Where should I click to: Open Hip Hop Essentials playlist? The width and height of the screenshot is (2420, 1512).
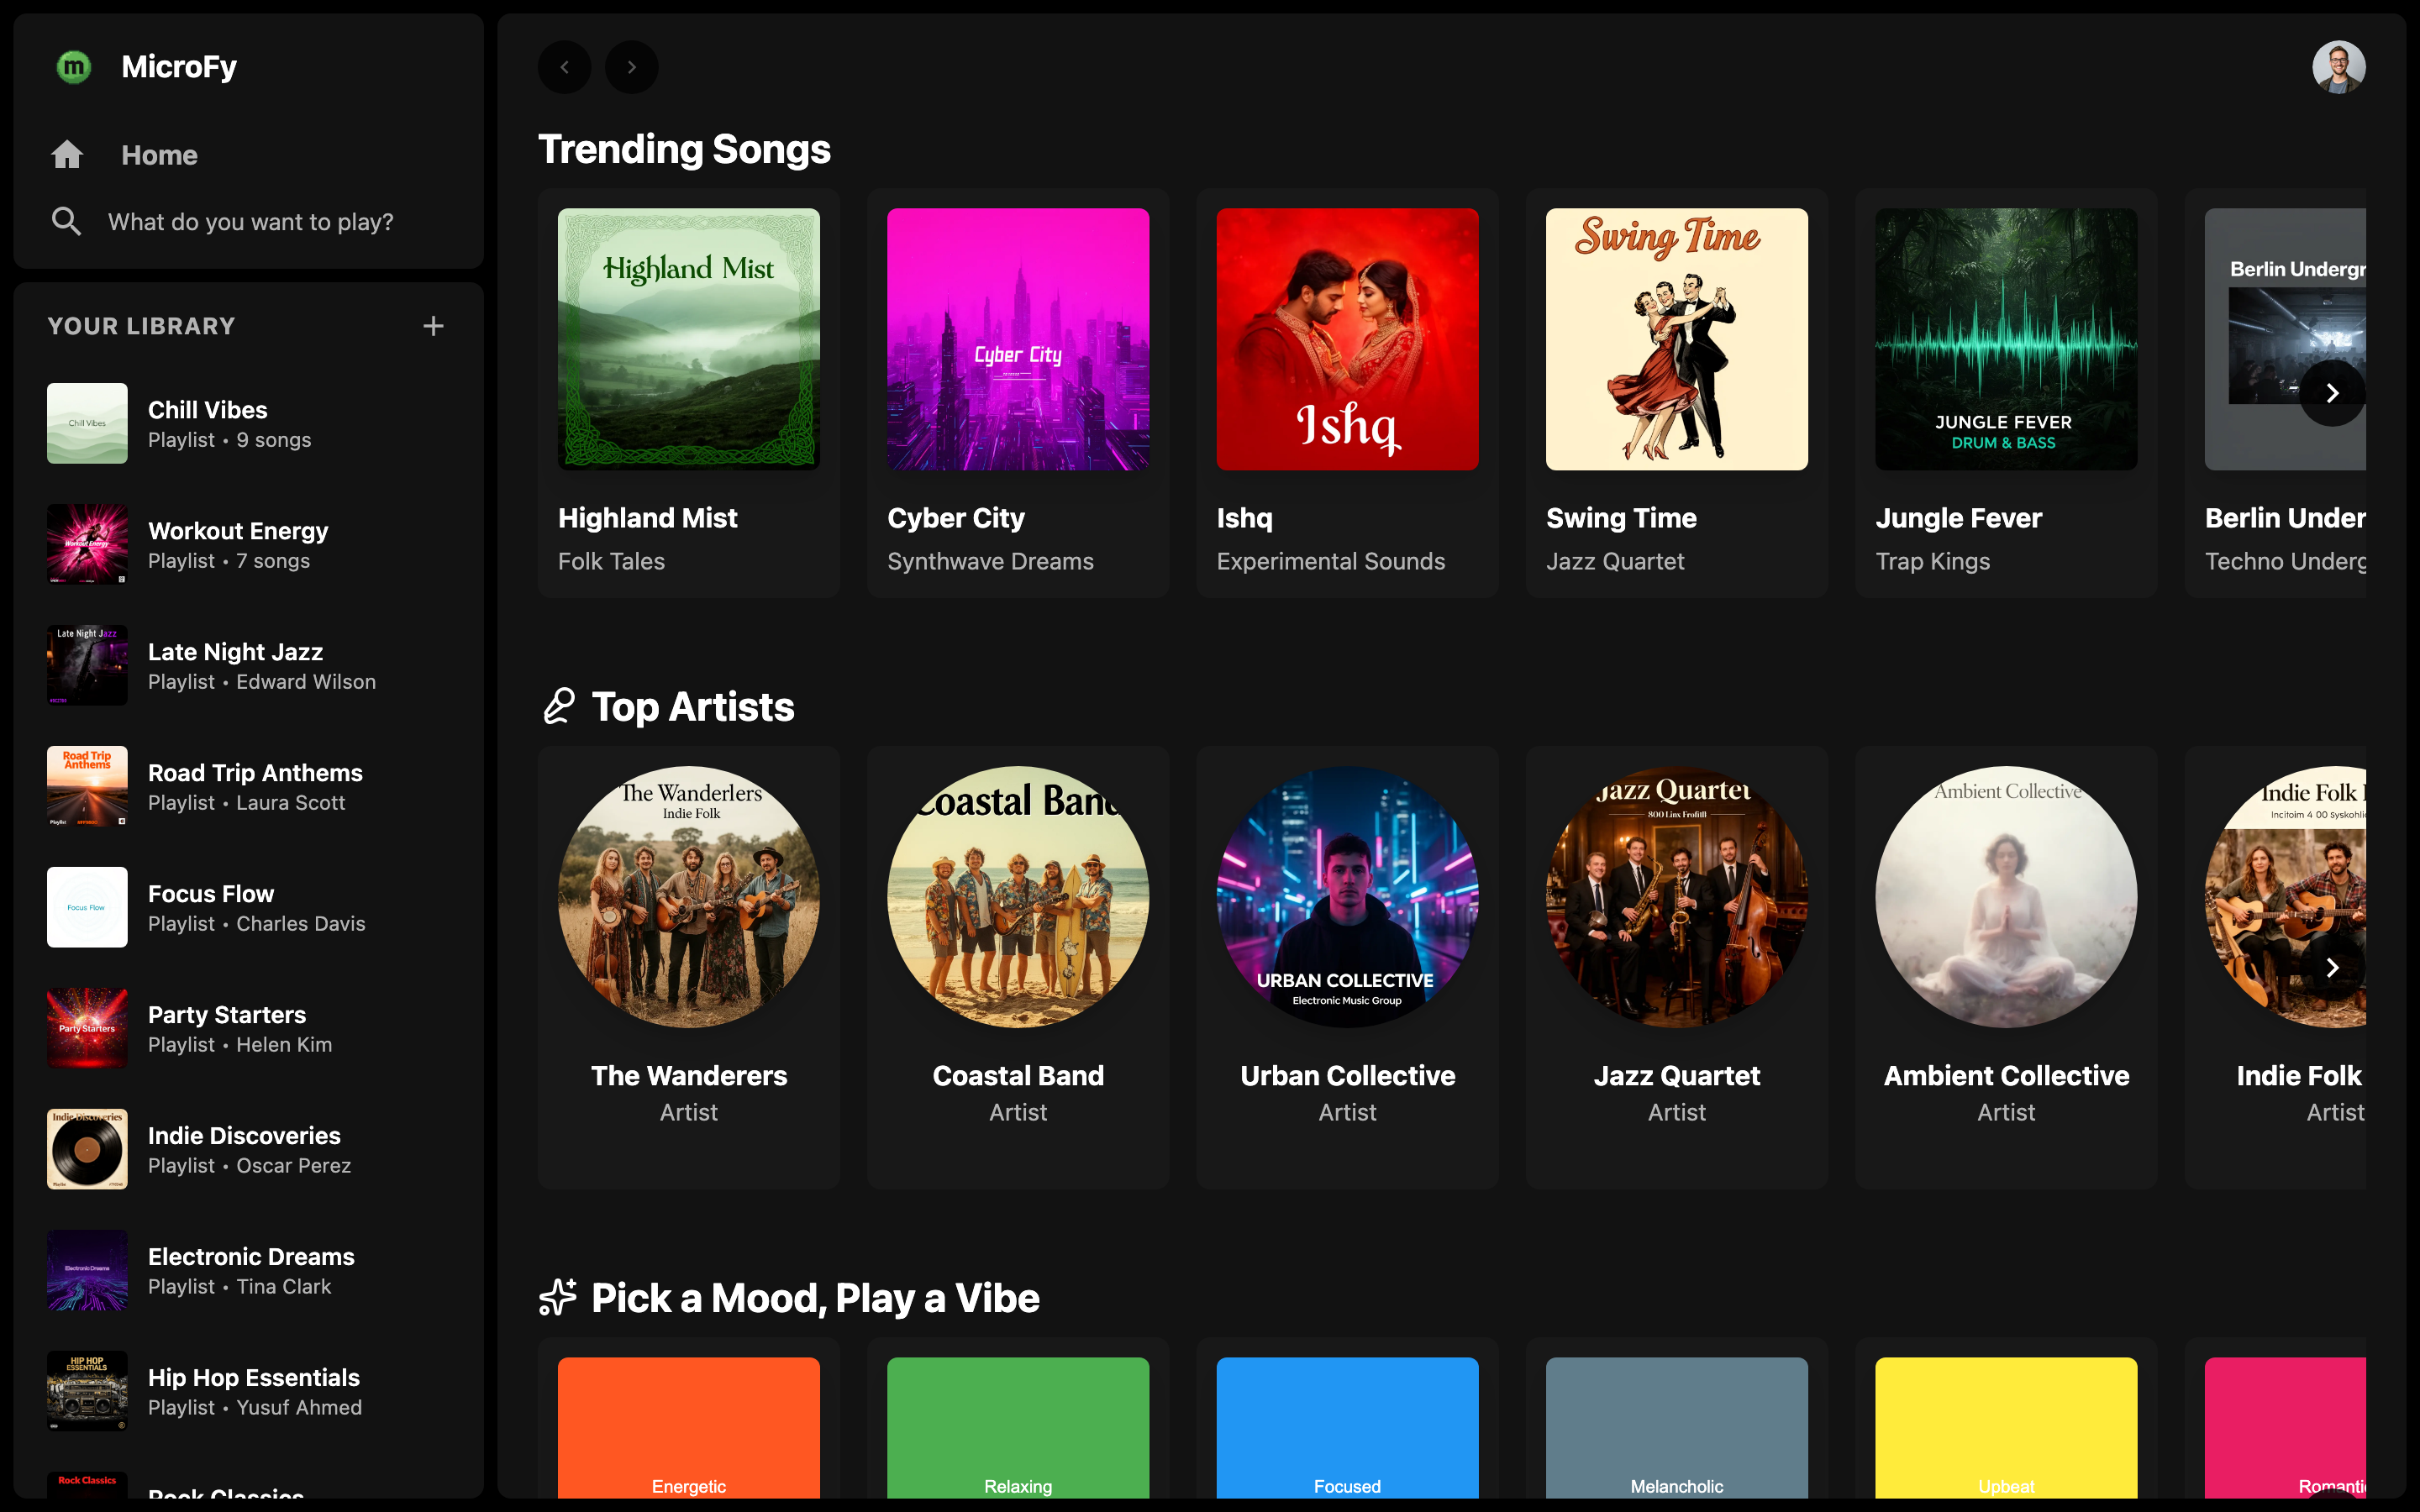(249, 1391)
